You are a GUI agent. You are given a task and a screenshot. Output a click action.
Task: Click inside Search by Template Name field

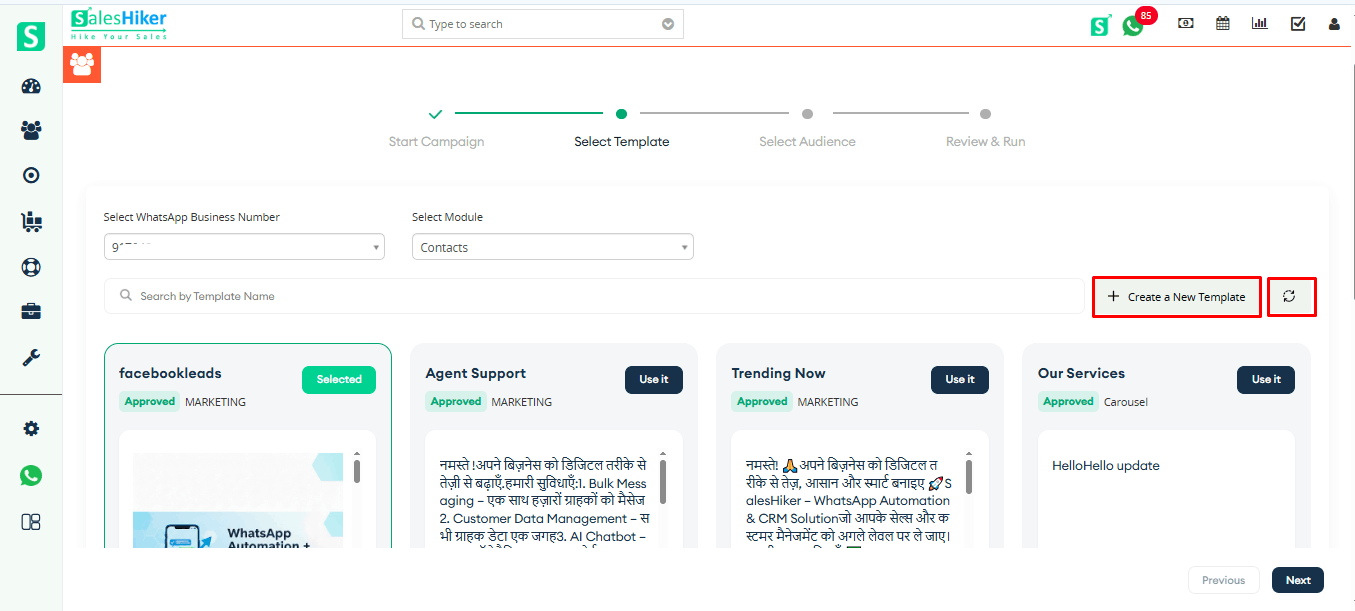[400, 295]
